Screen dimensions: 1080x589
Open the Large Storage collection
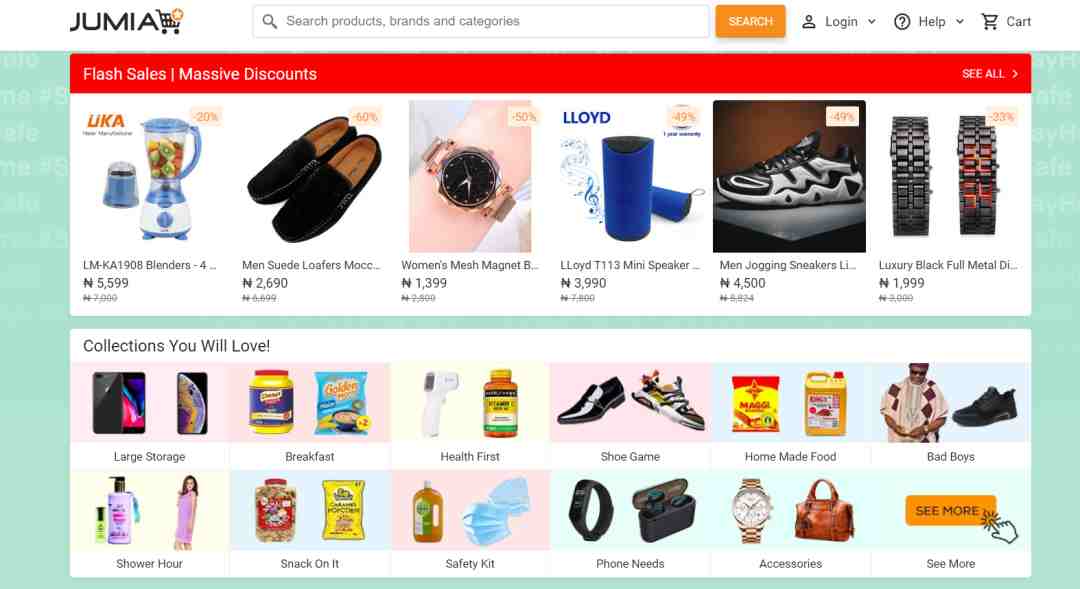pos(149,415)
